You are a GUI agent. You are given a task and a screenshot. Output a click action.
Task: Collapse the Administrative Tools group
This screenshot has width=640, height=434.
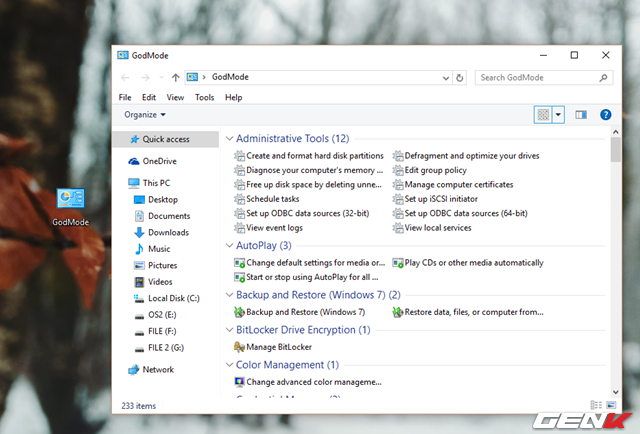coord(228,139)
